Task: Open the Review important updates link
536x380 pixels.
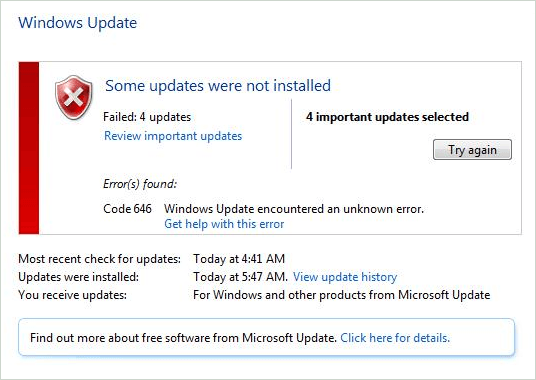Action: 173,136
